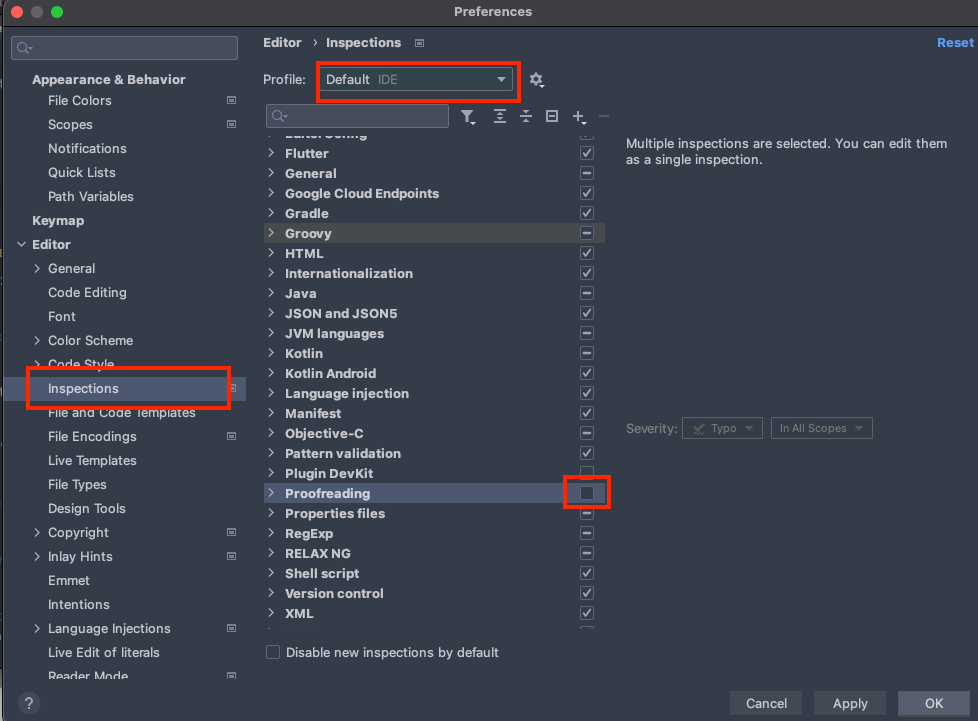Open Emmet settings in sidebar
This screenshot has height=721, width=978.
point(69,581)
